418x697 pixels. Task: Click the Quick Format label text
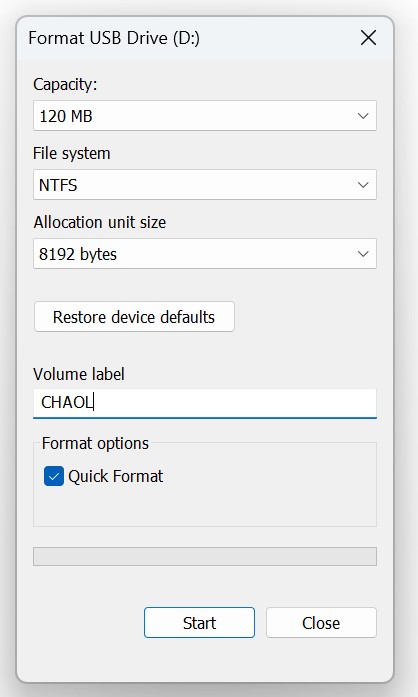click(x=116, y=477)
